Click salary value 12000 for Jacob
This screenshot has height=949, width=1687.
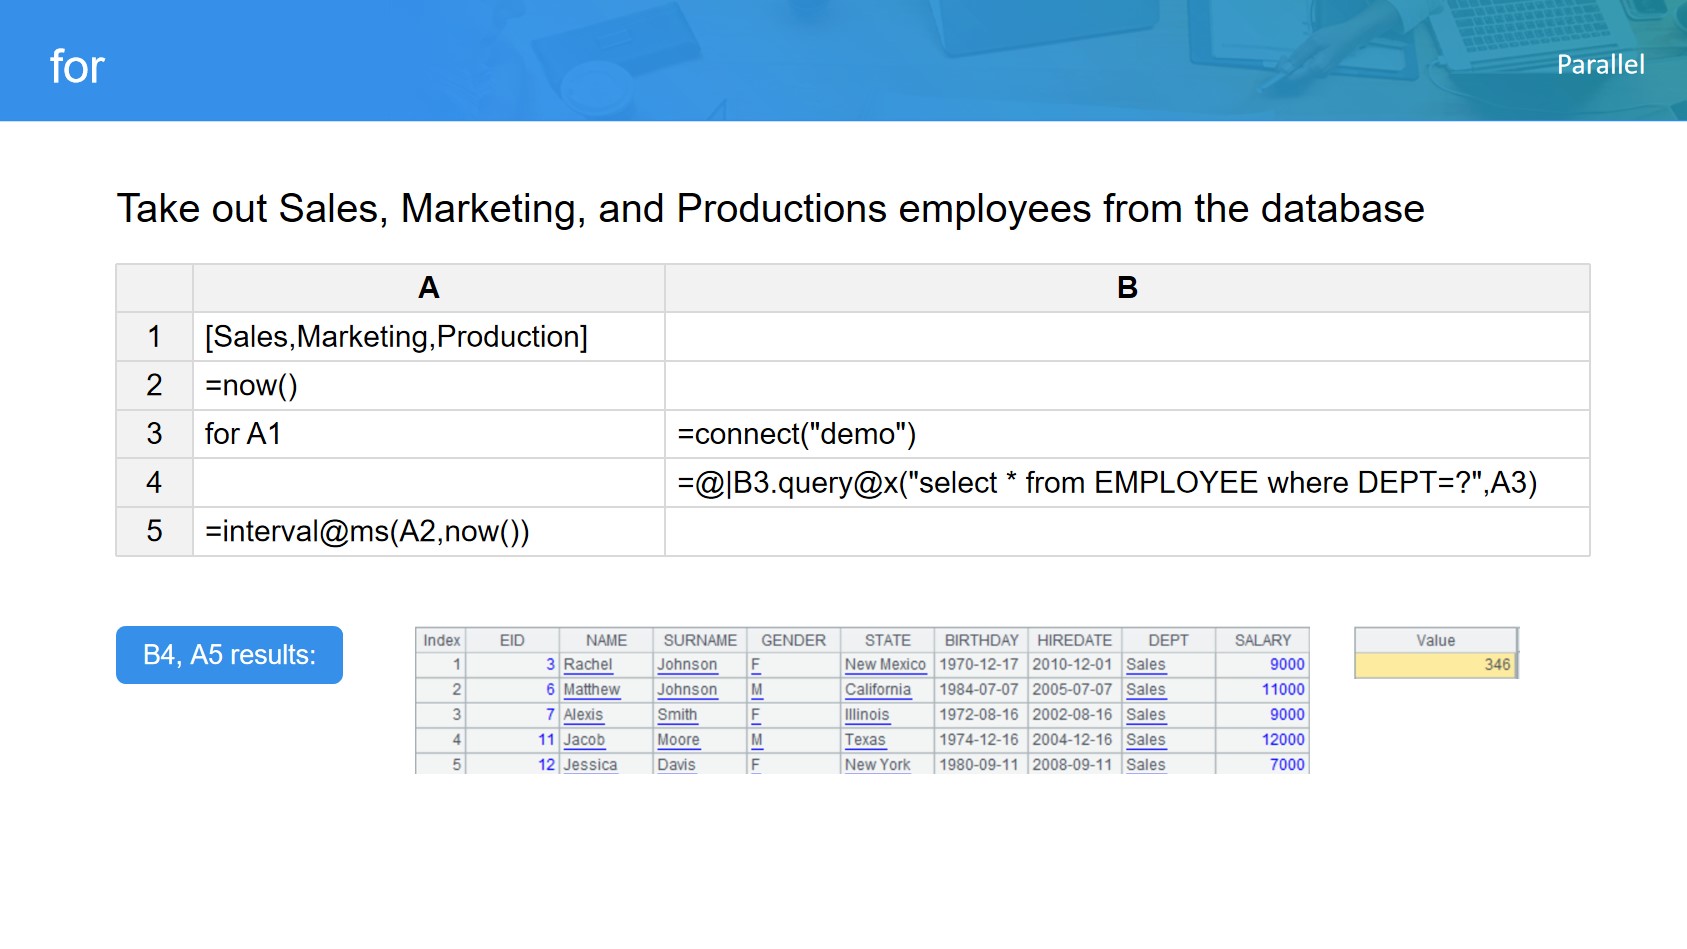click(x=1282, y=740)
